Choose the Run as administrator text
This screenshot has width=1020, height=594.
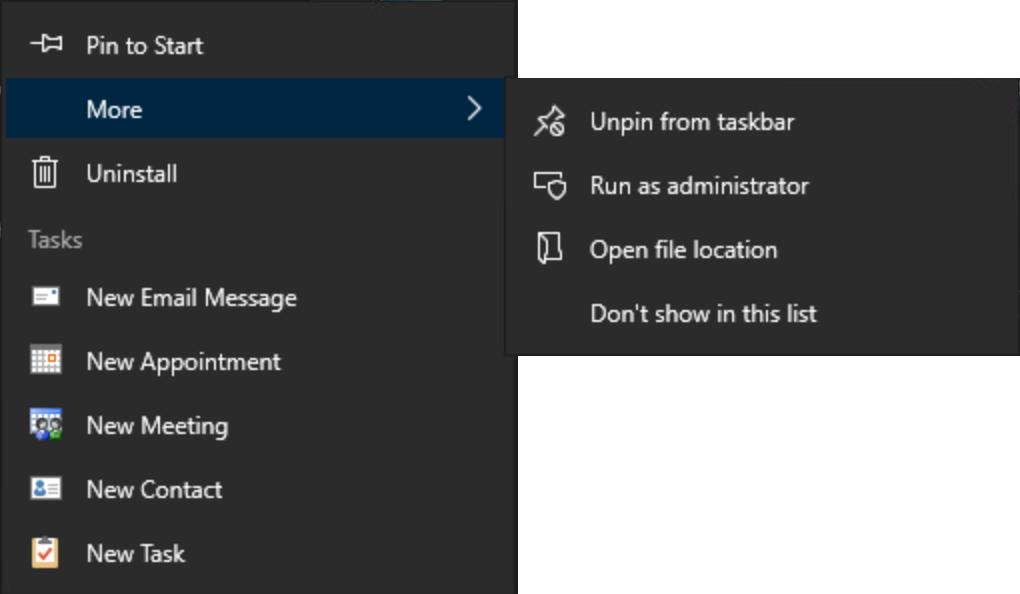point(699,186)
